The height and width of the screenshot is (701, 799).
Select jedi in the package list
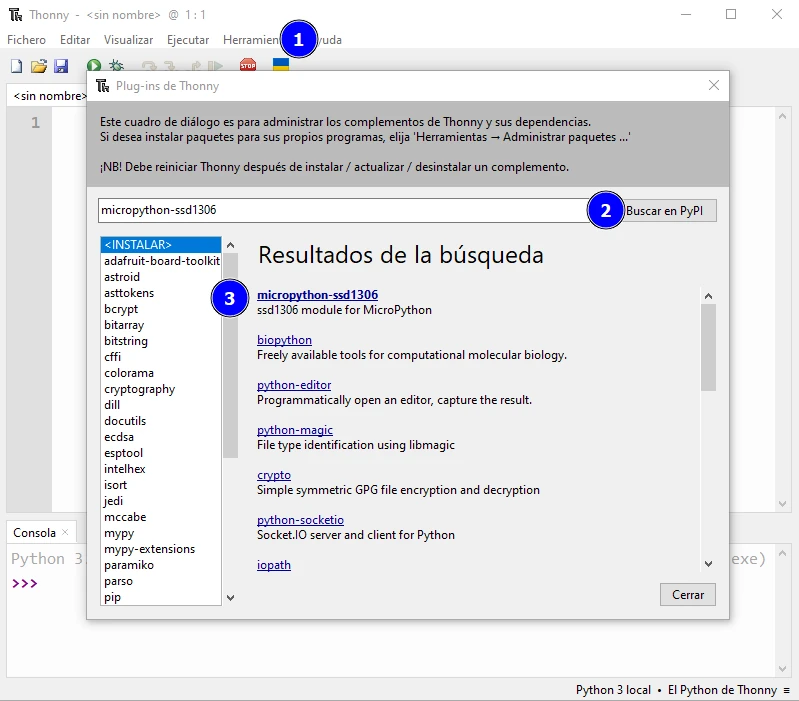161,501
